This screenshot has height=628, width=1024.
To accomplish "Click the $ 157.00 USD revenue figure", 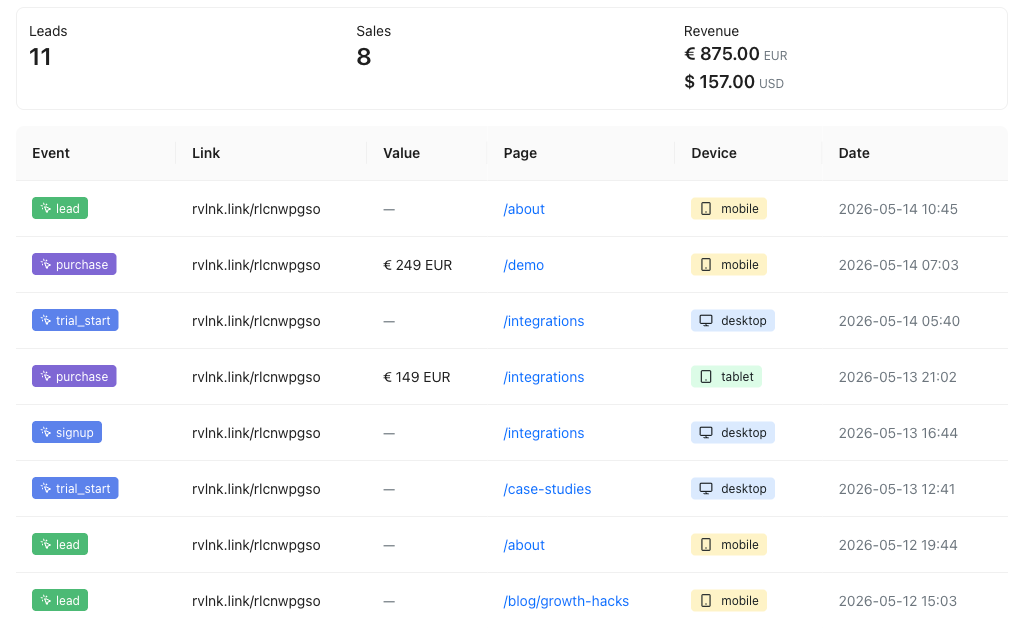I will [733, 82].
